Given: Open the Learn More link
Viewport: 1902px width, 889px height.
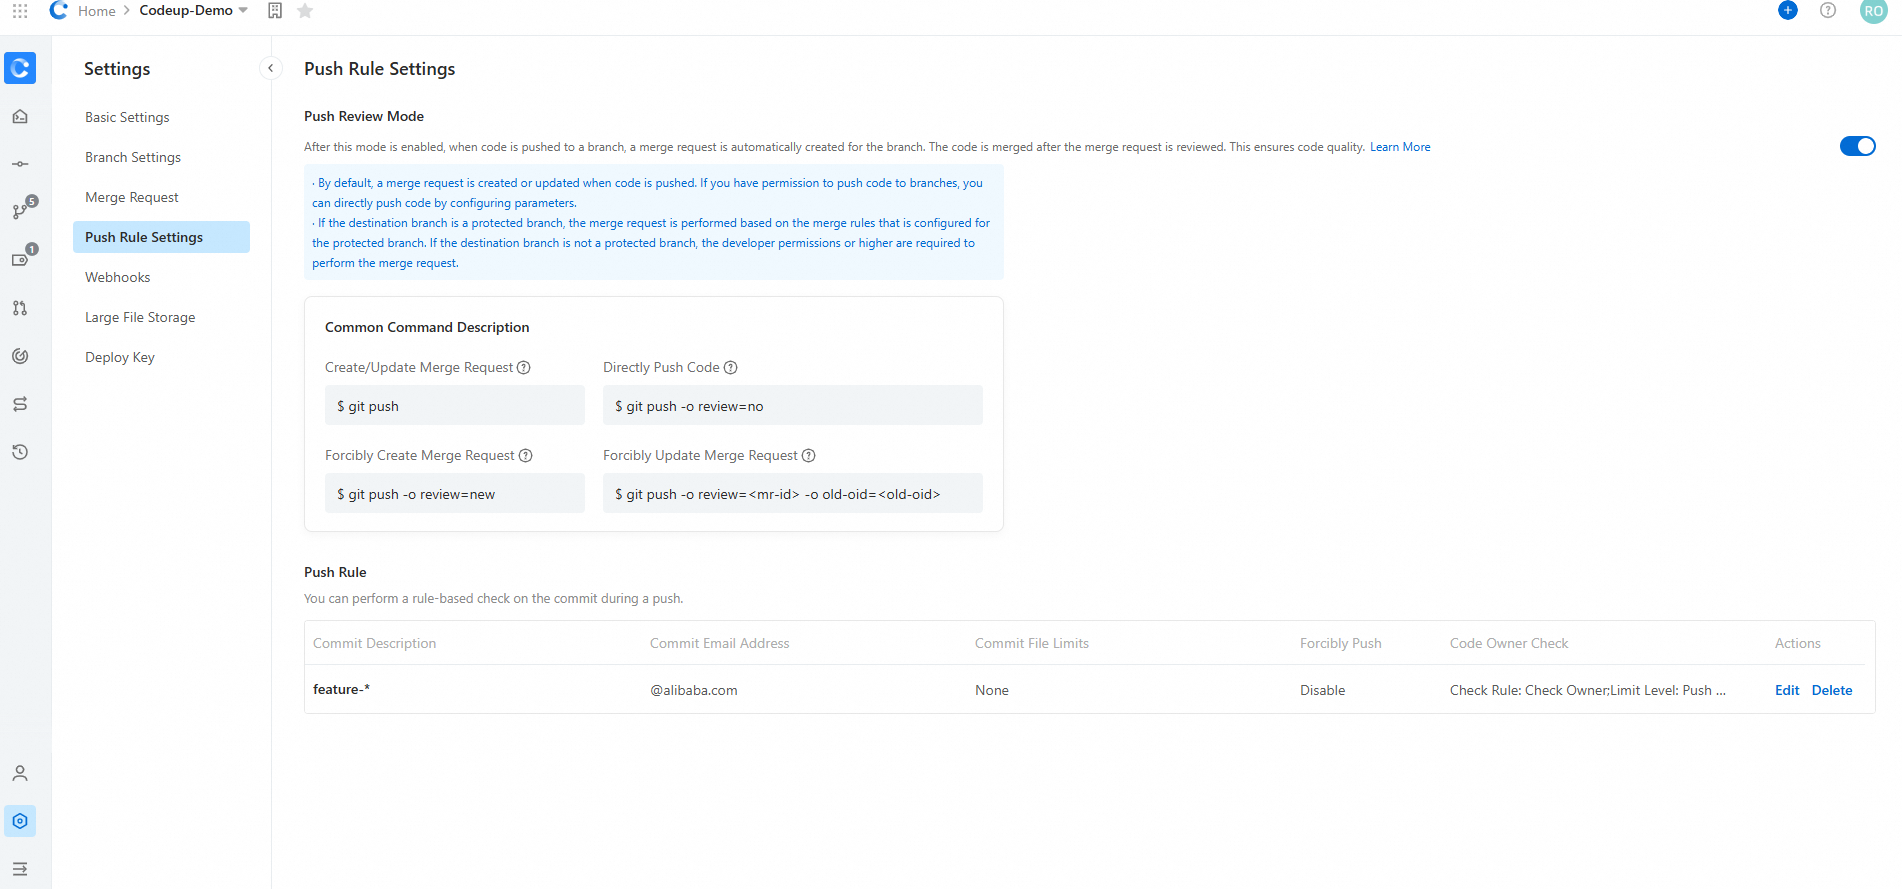Looking at the screenshot, I should click(1400, 147).
